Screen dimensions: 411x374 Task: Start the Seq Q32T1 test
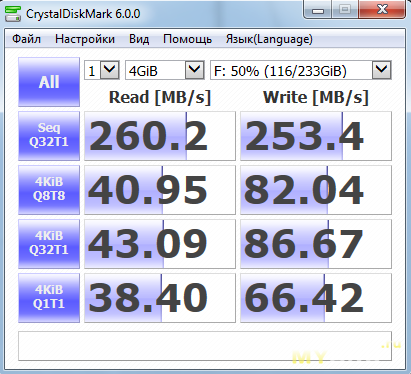(x=49, y=136)
